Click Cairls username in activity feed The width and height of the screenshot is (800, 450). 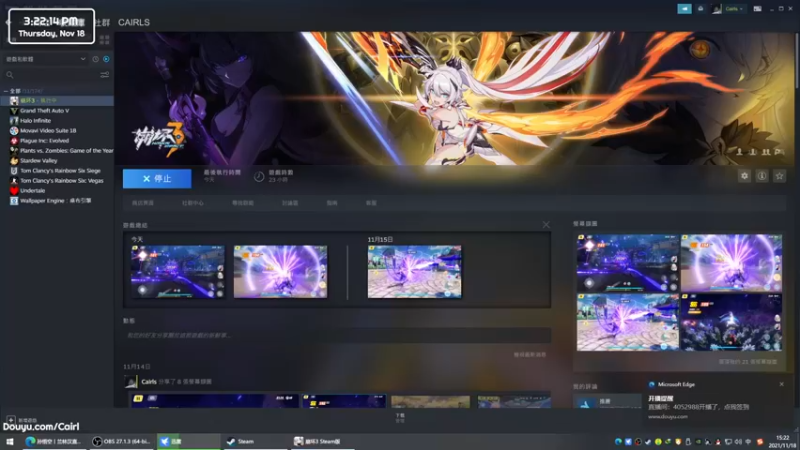[149, 382]
